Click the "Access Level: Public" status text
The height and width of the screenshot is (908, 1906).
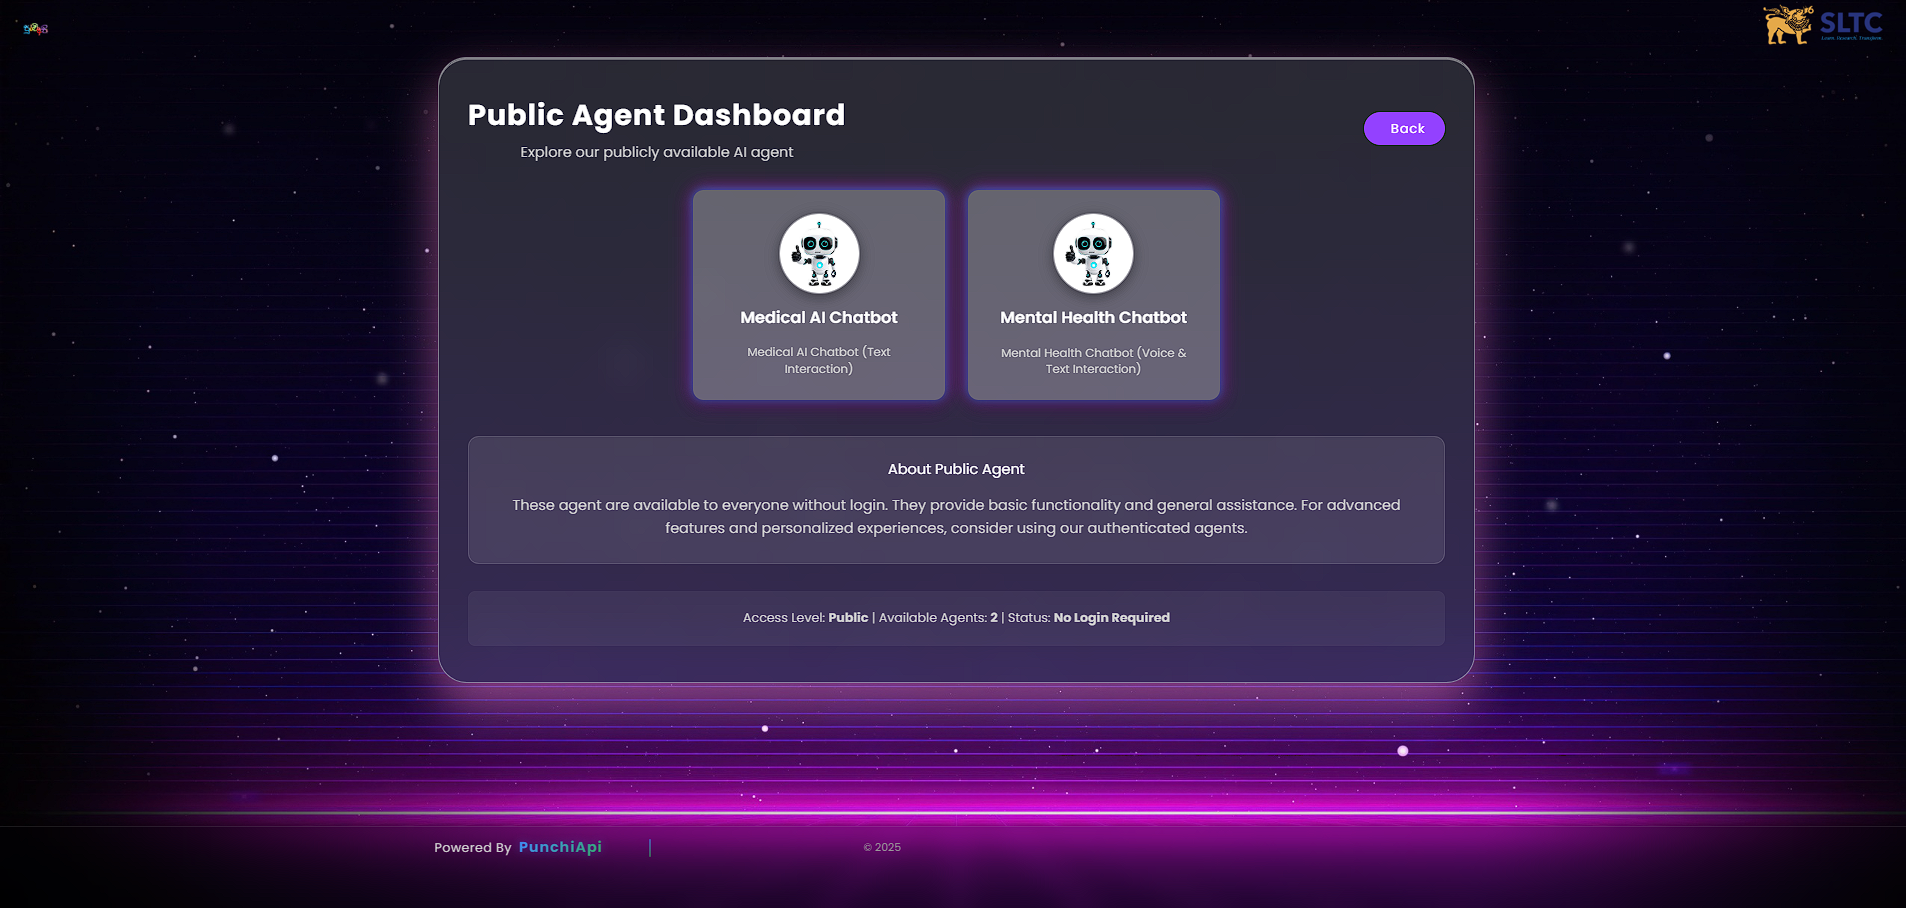805,618
